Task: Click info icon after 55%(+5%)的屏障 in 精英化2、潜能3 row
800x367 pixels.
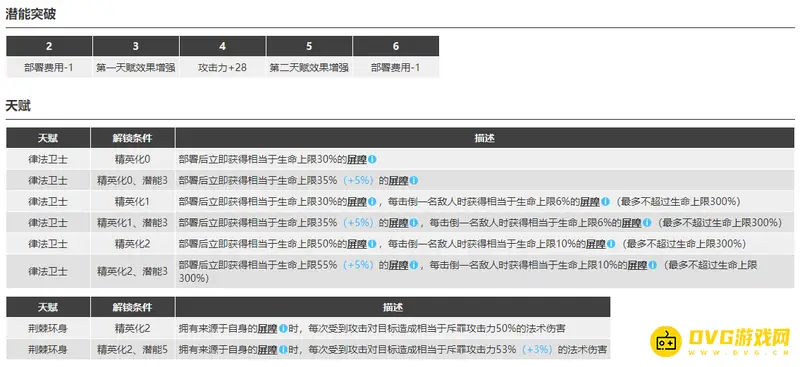Action: pos(414,265)
